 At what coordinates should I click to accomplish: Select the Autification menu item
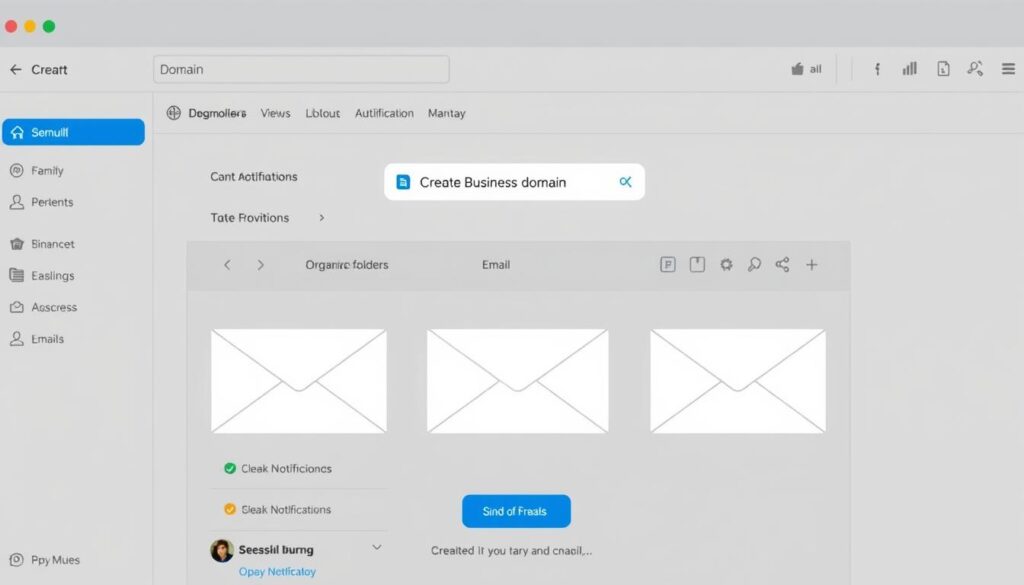pos(384,113)
